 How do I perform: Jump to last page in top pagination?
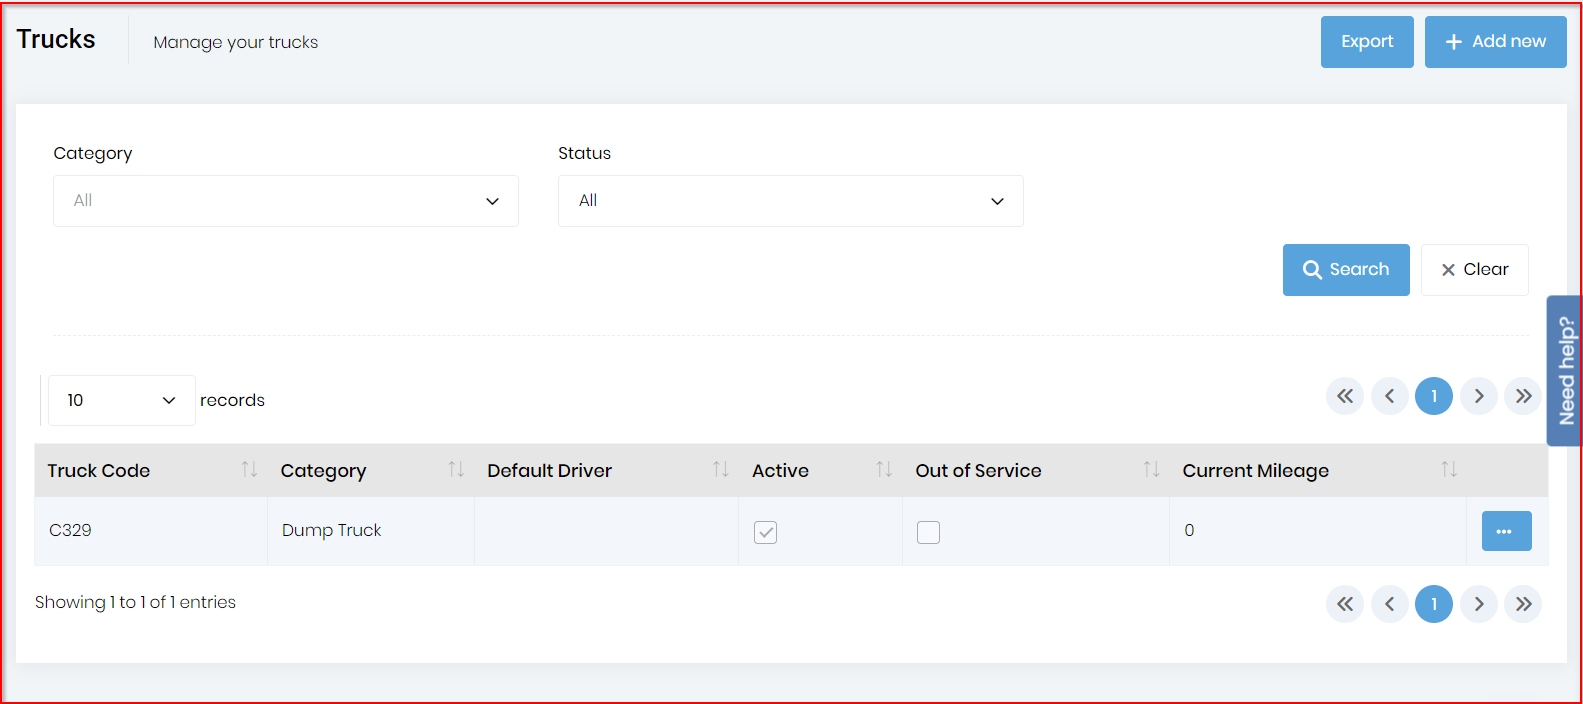(x=1522, y=396)
